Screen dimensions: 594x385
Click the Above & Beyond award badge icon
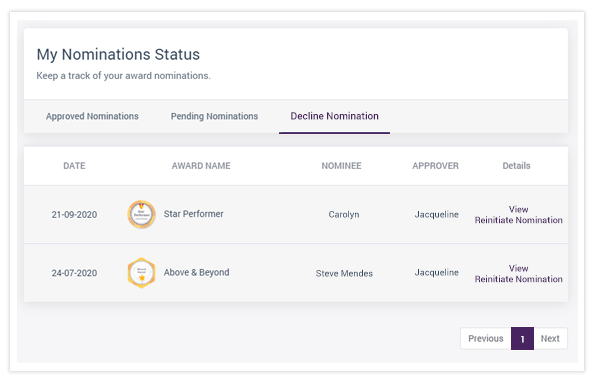pos(141,273)
